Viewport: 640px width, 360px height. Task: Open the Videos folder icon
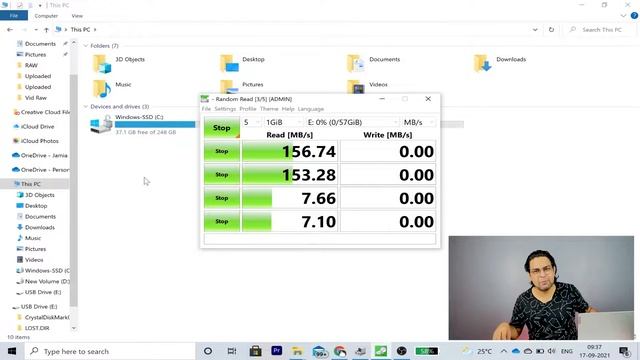pyautogui.click(x=356, y=87)
